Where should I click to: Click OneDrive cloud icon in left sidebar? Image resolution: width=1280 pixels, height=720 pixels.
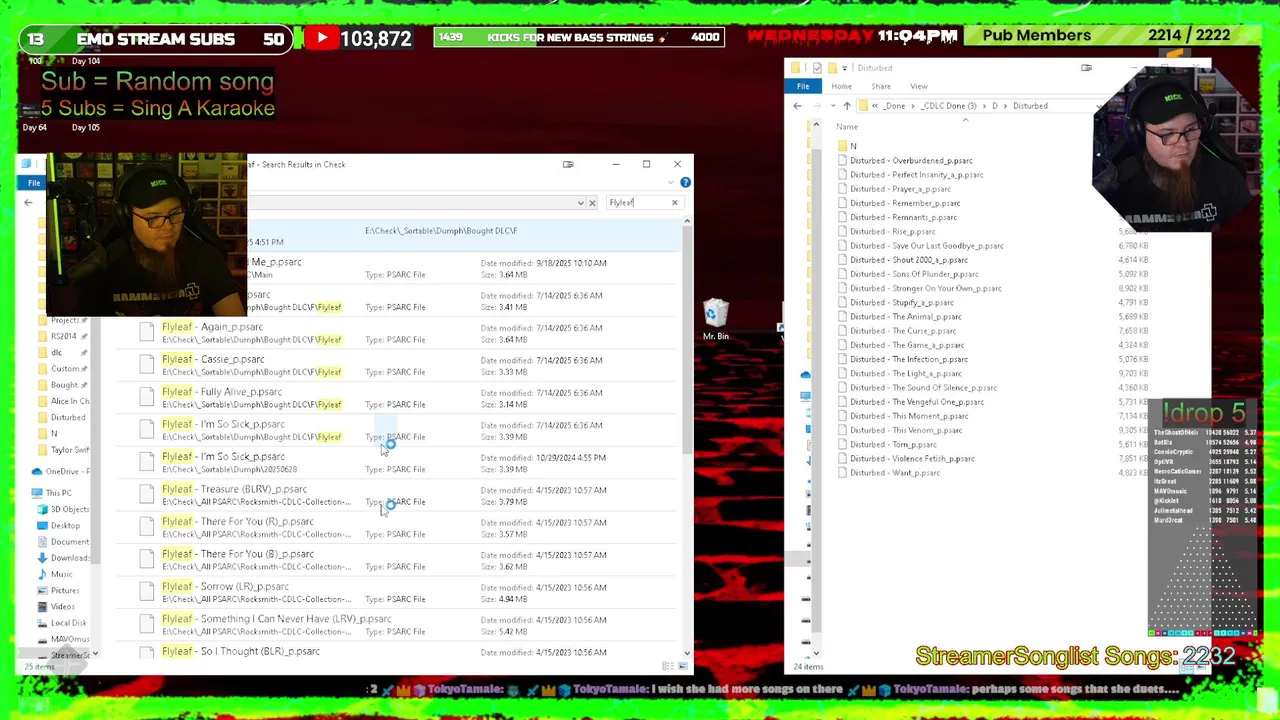[37, 471]
